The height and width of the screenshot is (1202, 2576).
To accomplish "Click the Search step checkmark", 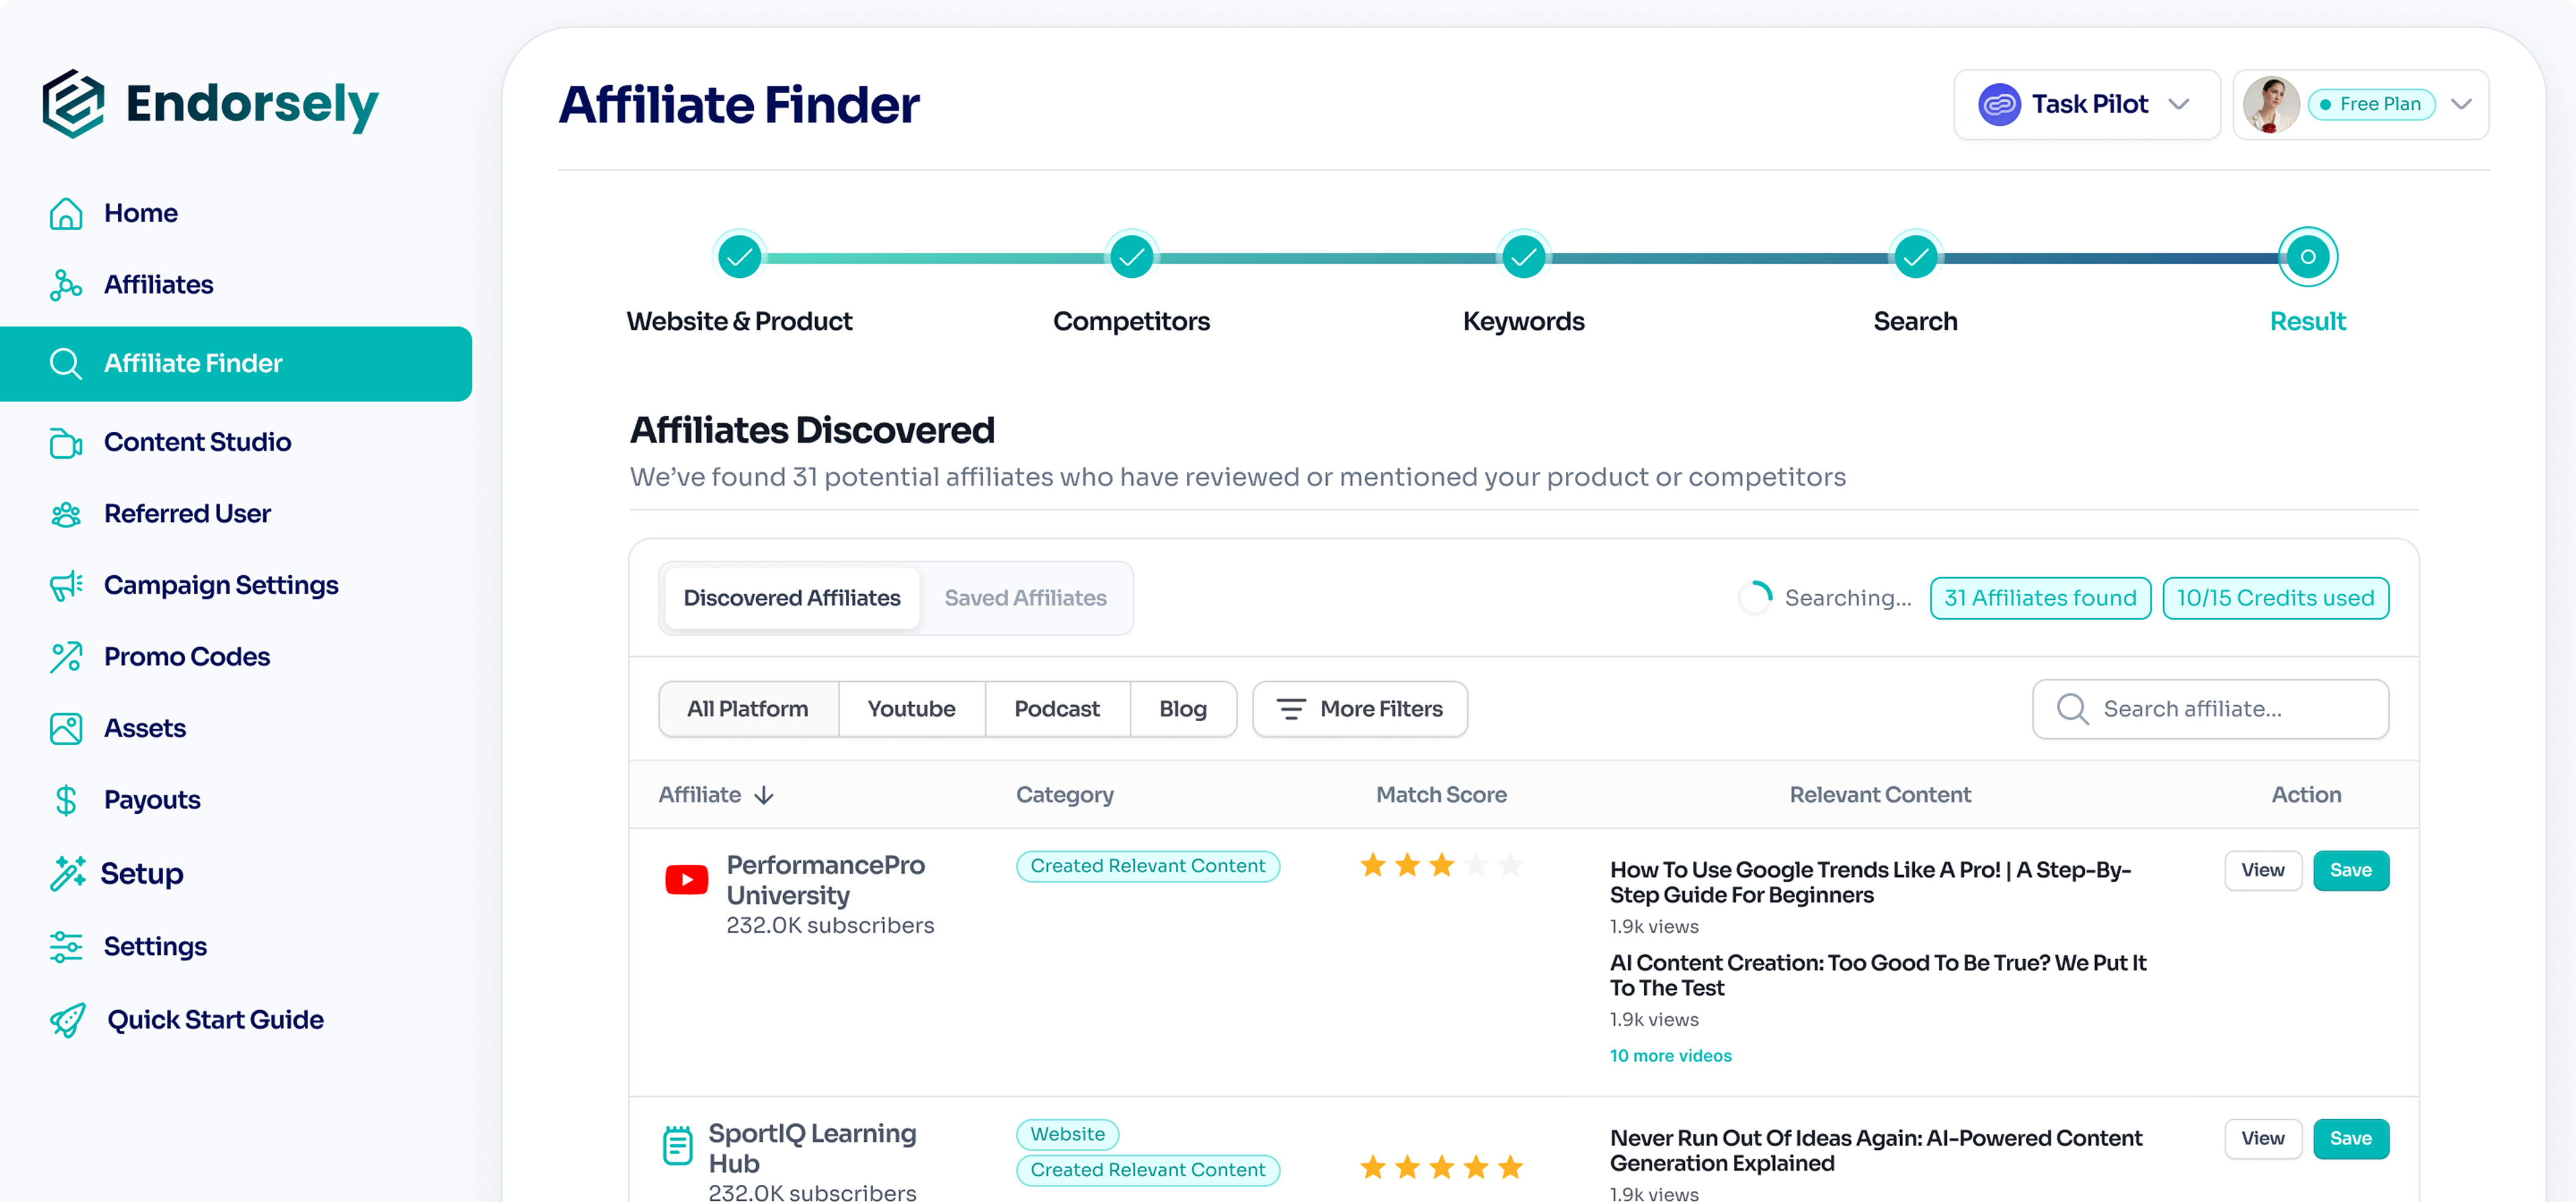I will point(1915,258).
